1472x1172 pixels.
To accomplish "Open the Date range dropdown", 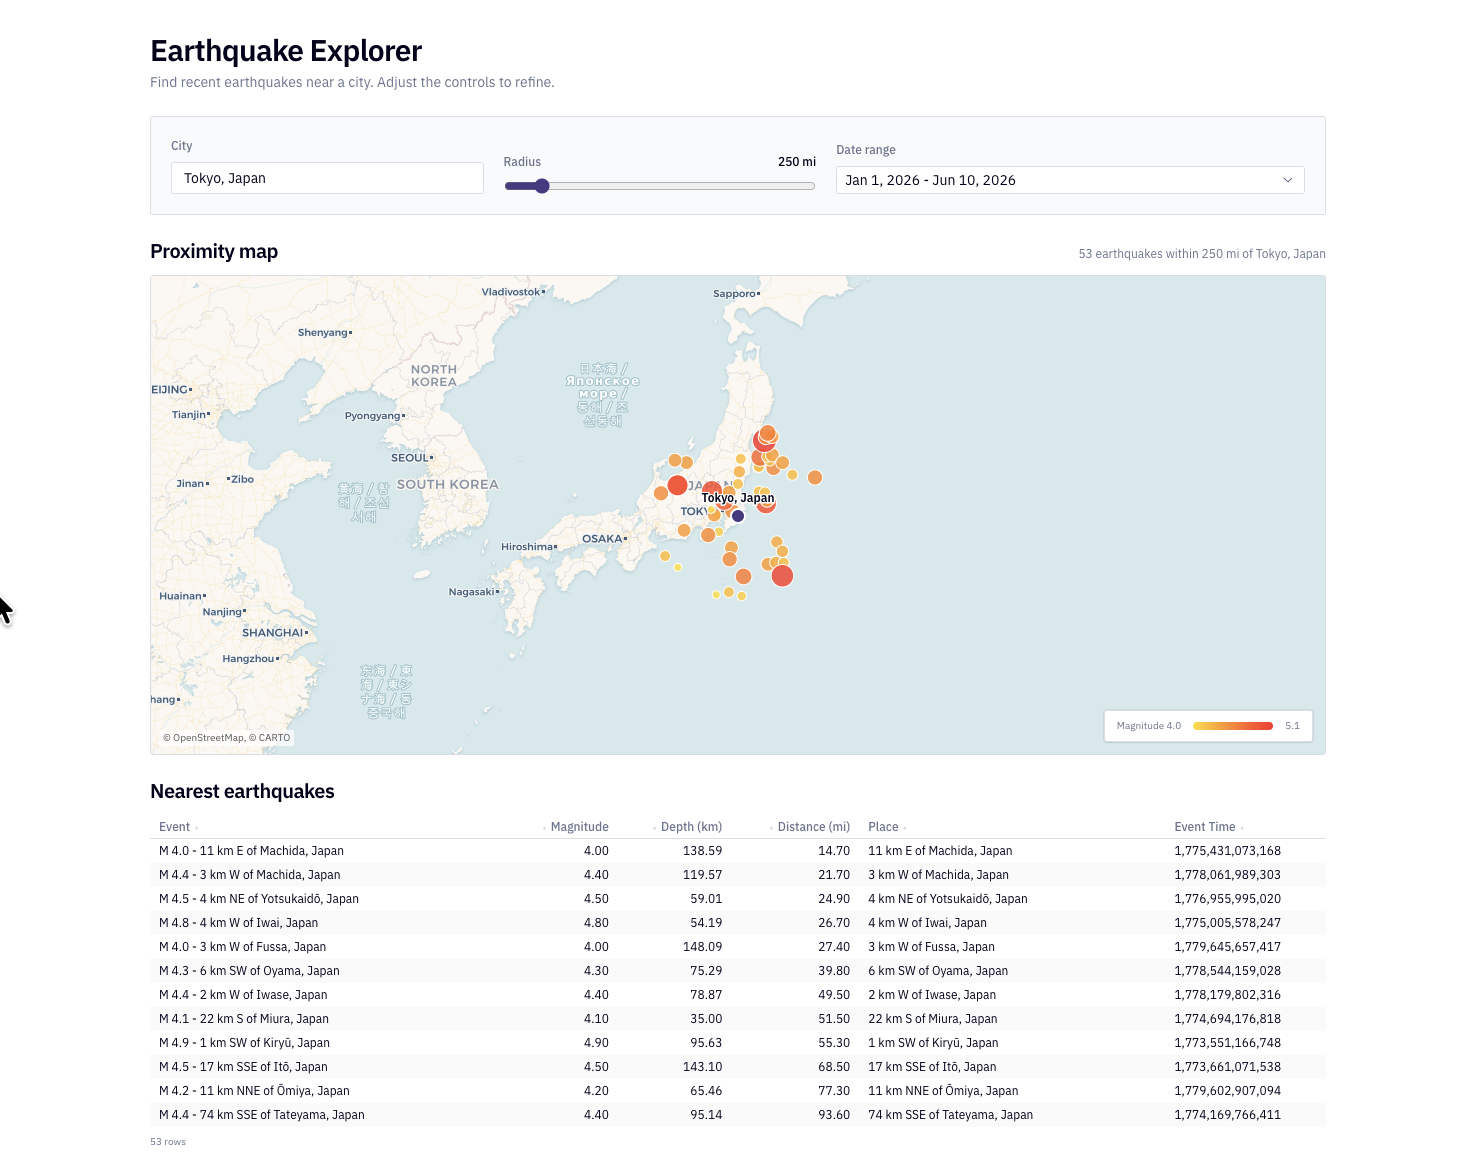I will [1070, 180].
